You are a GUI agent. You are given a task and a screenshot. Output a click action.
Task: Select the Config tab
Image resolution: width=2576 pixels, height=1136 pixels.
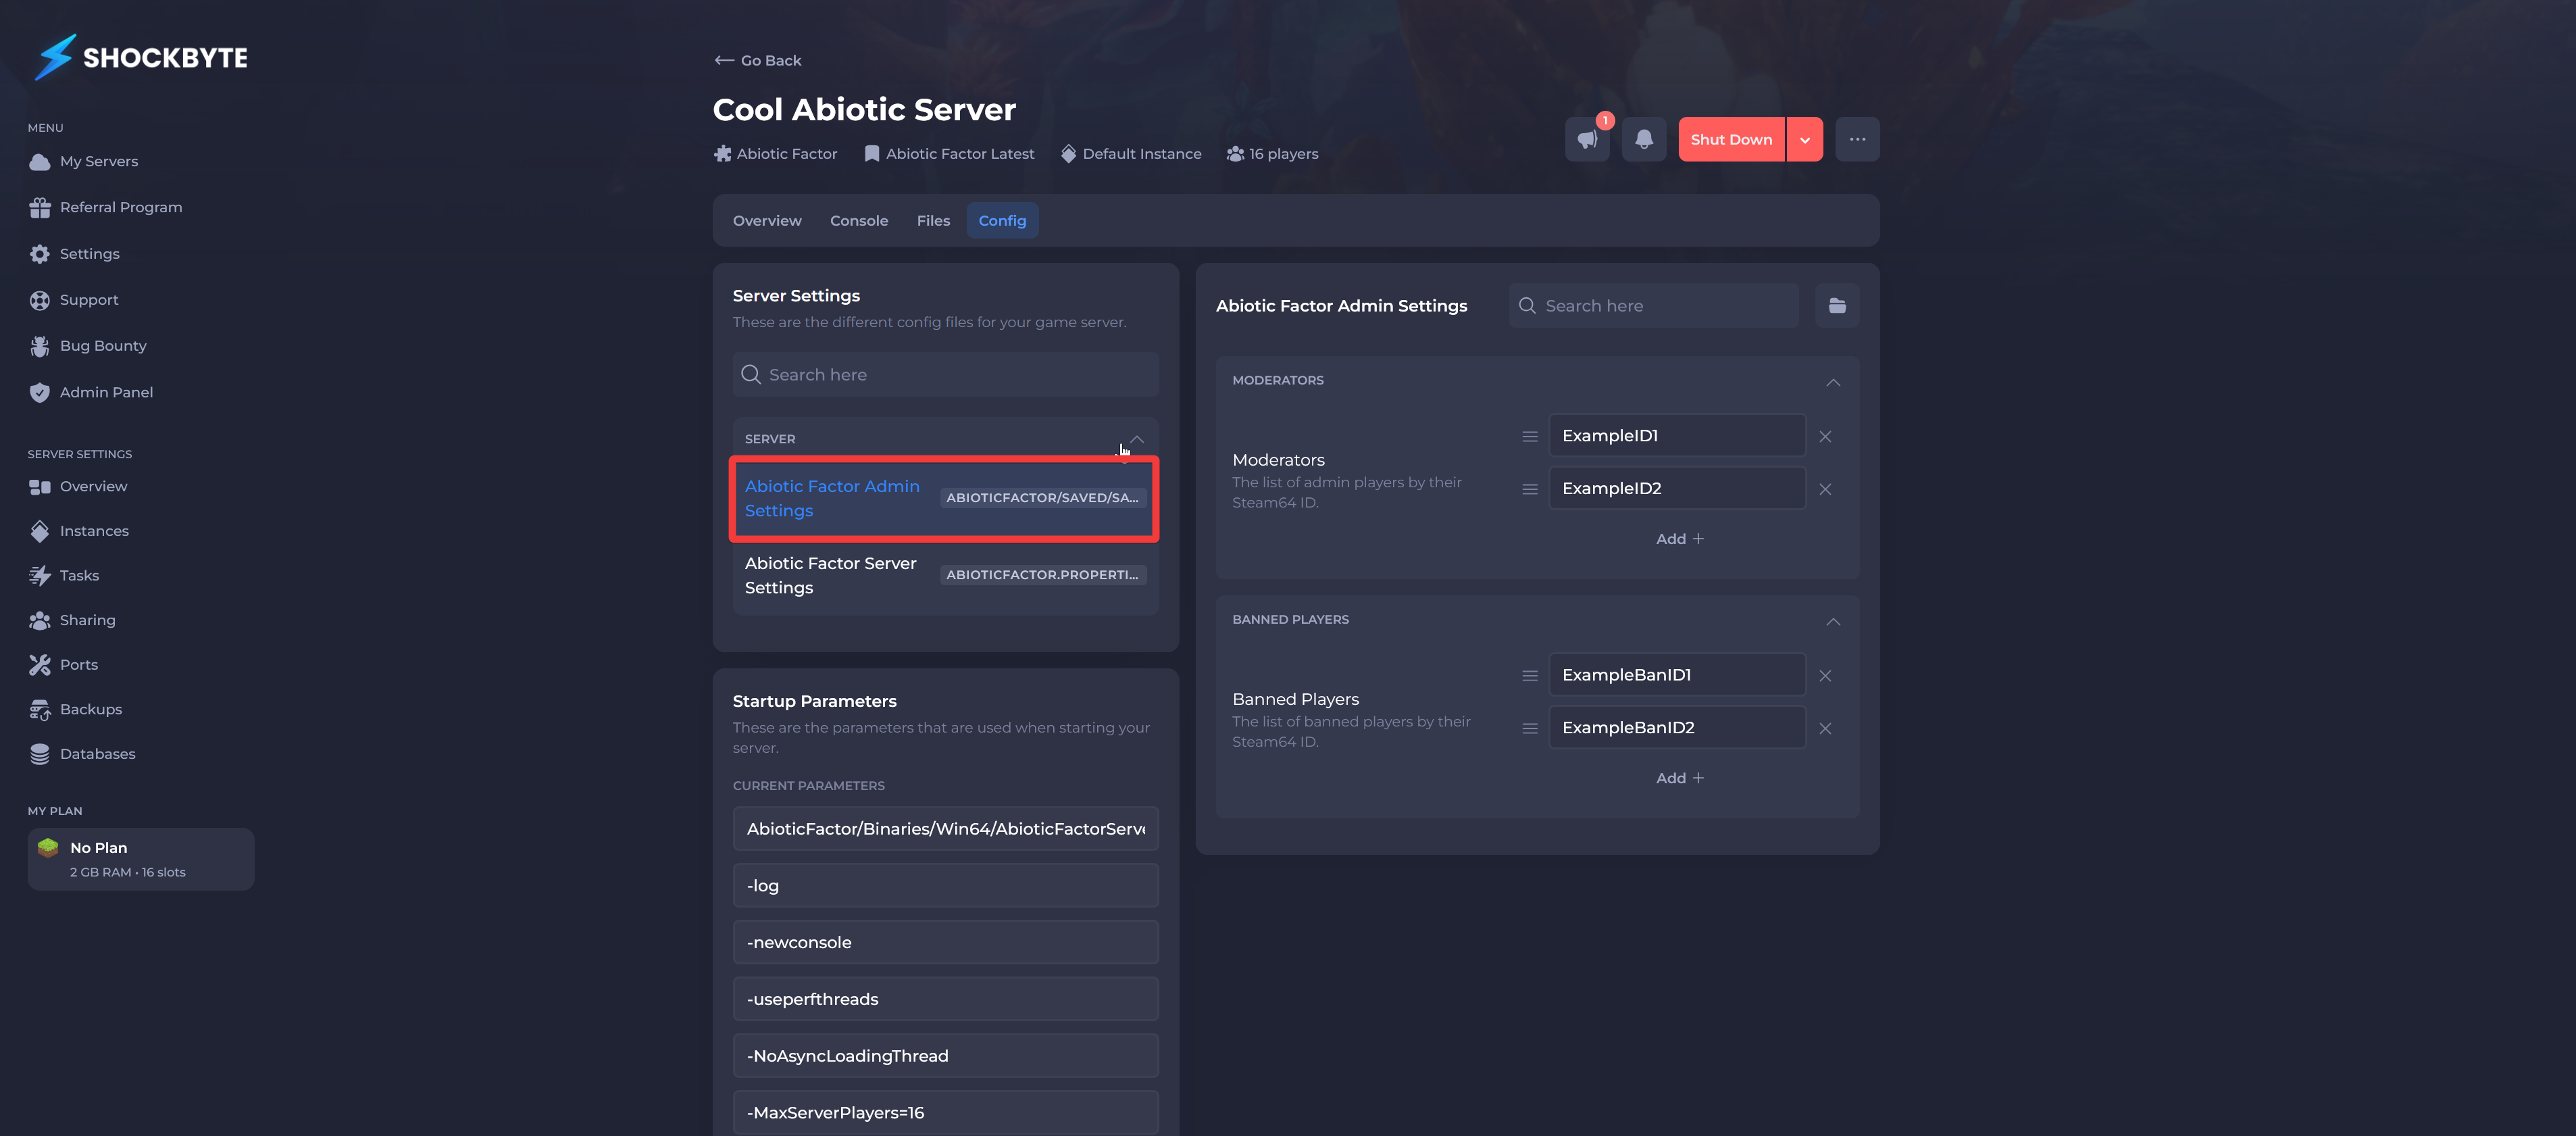(x=1002, y=220)
